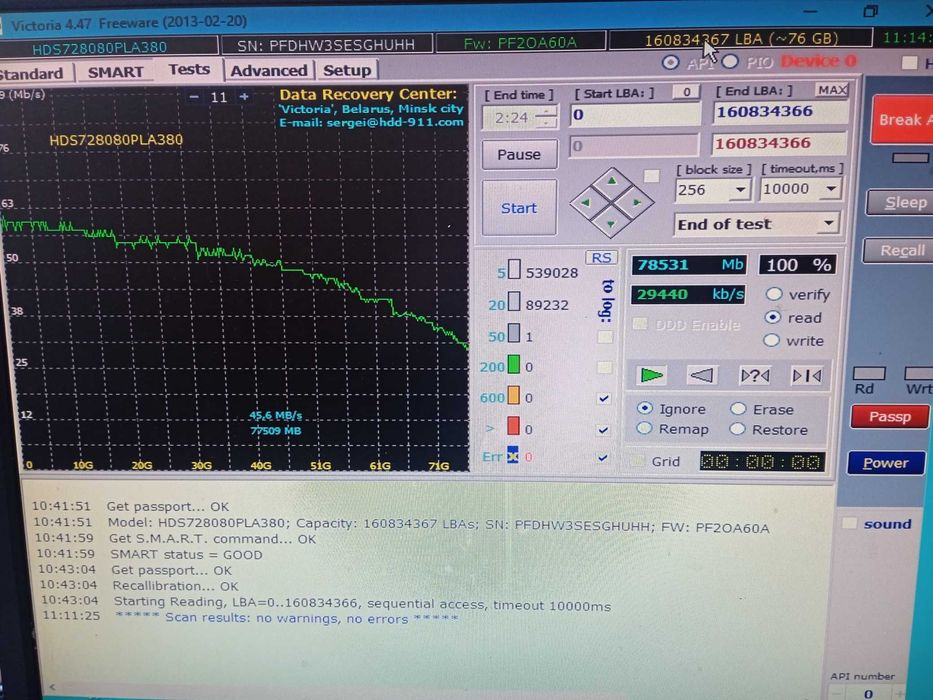Toggle log checkbox for 200 ms row
This screenshot has height=700, width=933.
(604, 367)
